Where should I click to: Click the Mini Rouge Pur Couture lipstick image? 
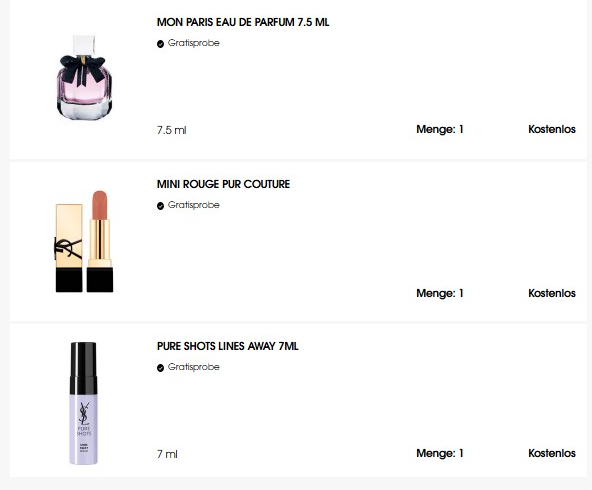[84, 241]
